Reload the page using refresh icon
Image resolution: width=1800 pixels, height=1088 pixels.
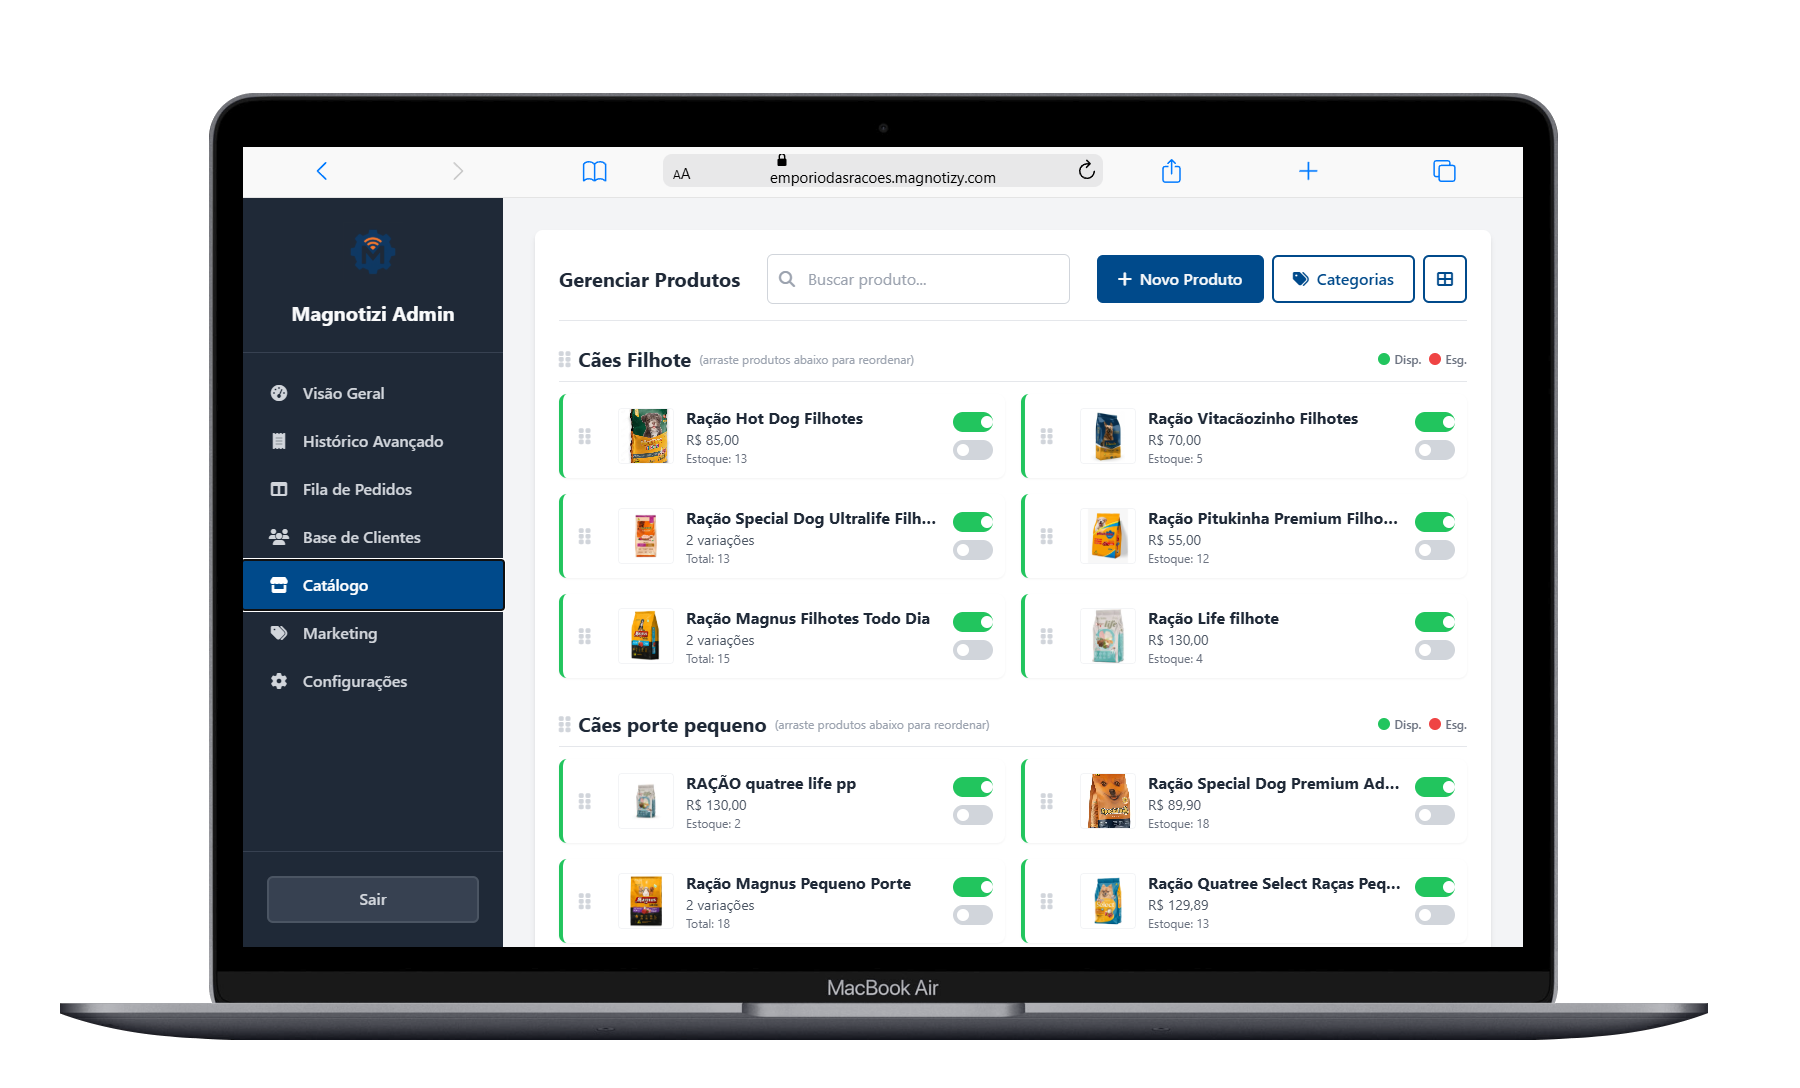(1087, 170)
